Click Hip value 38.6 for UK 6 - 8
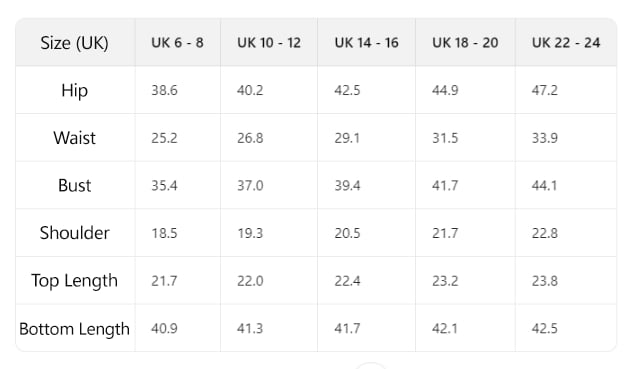 click(164, 90)
